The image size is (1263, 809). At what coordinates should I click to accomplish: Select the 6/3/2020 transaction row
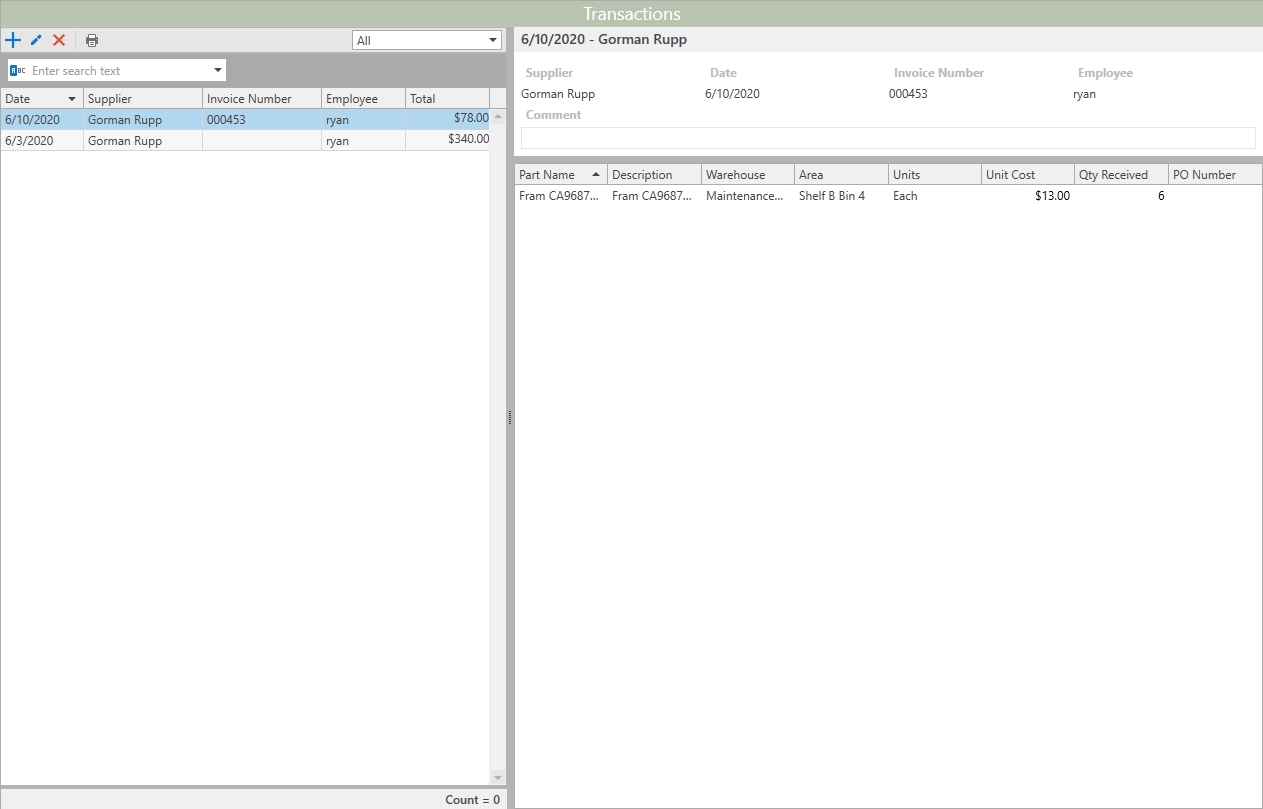click(245, 140)
